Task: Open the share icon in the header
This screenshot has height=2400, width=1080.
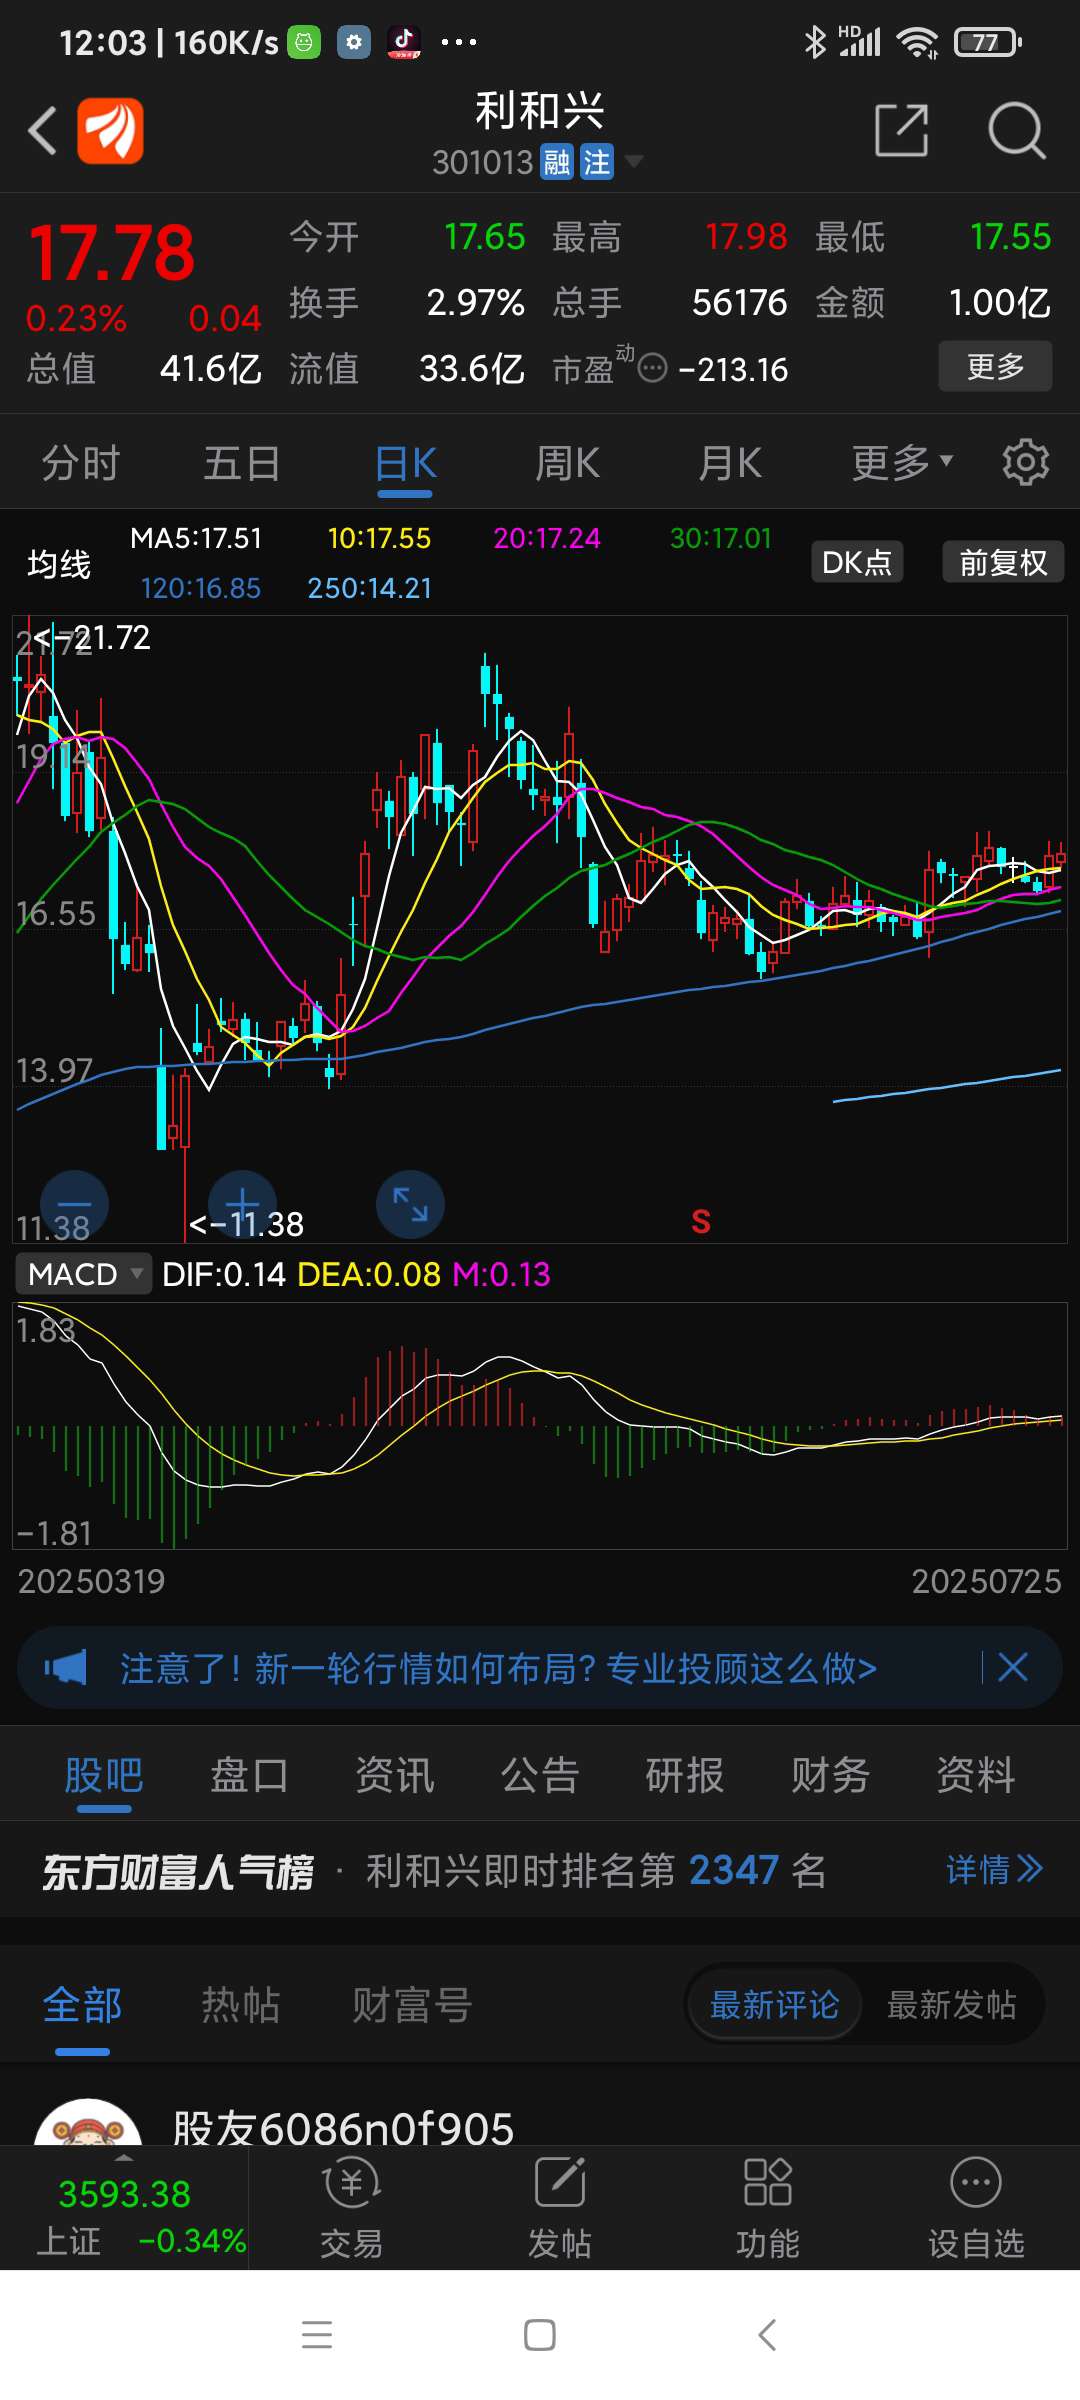Action: point(902,130)
